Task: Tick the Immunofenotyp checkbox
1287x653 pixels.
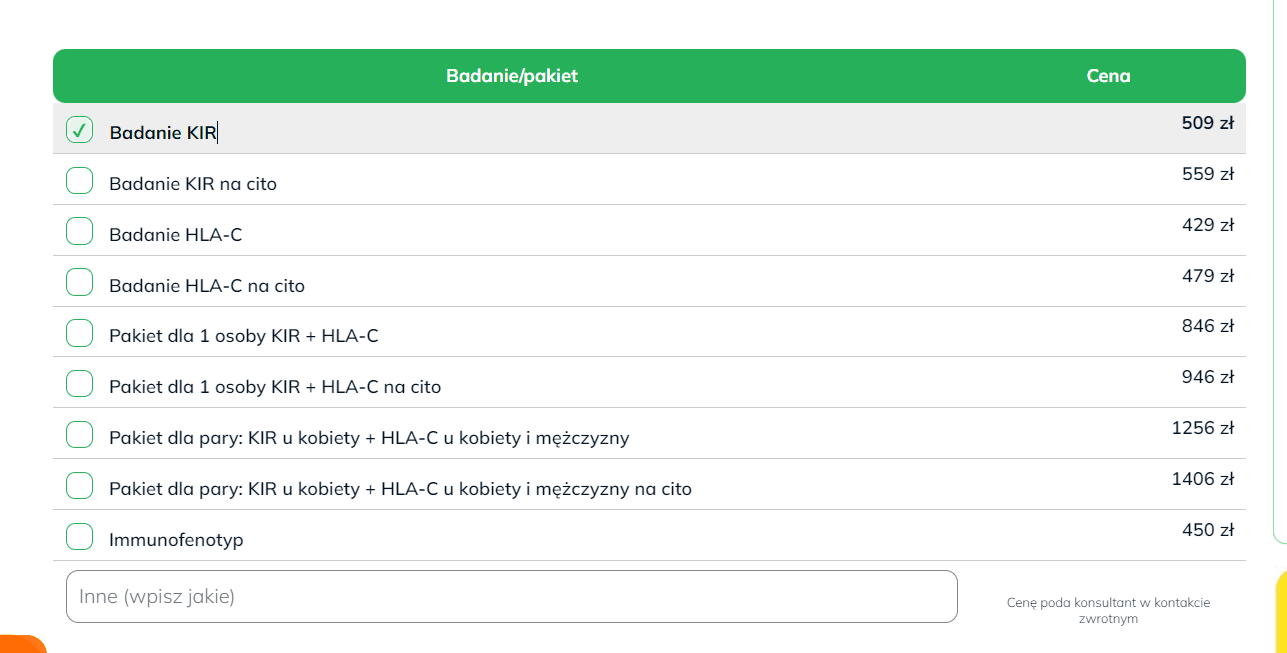Action: [x=80, y=537]
